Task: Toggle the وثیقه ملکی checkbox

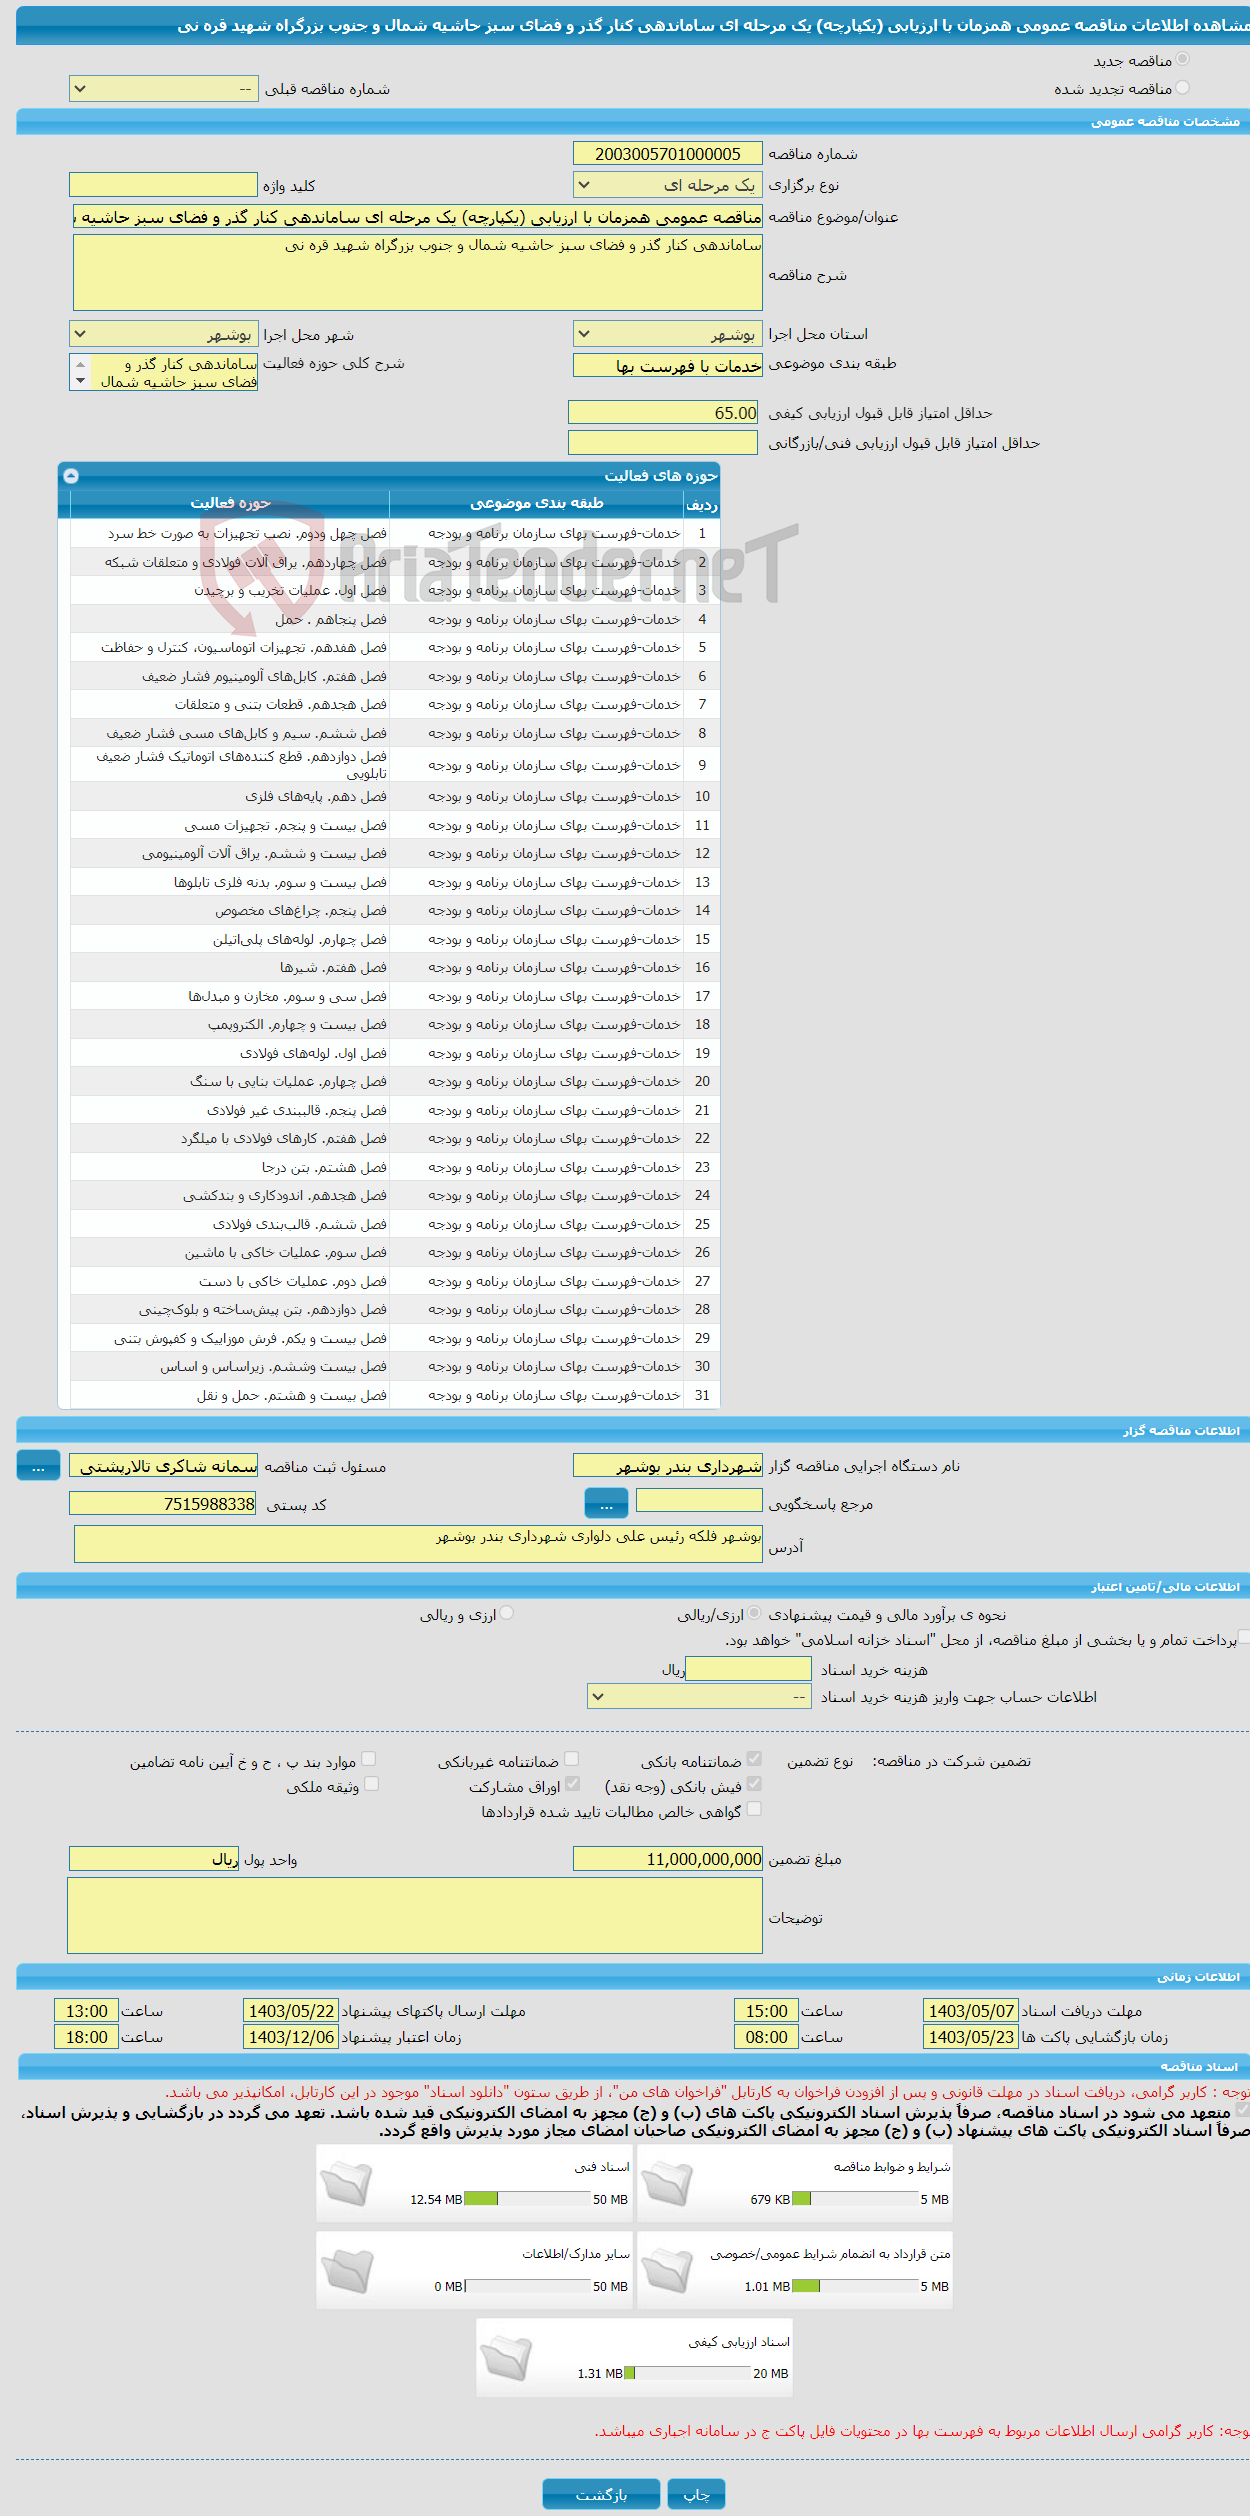Action: [x=371, y=1784]
